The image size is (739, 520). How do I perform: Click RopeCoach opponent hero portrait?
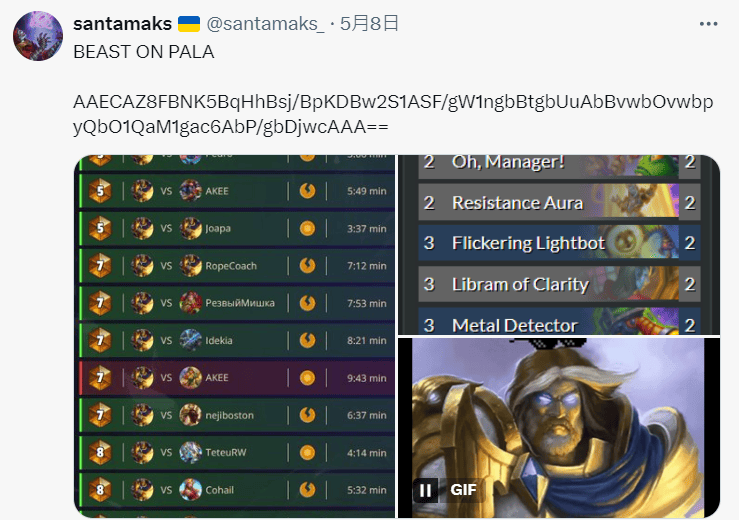191,265
